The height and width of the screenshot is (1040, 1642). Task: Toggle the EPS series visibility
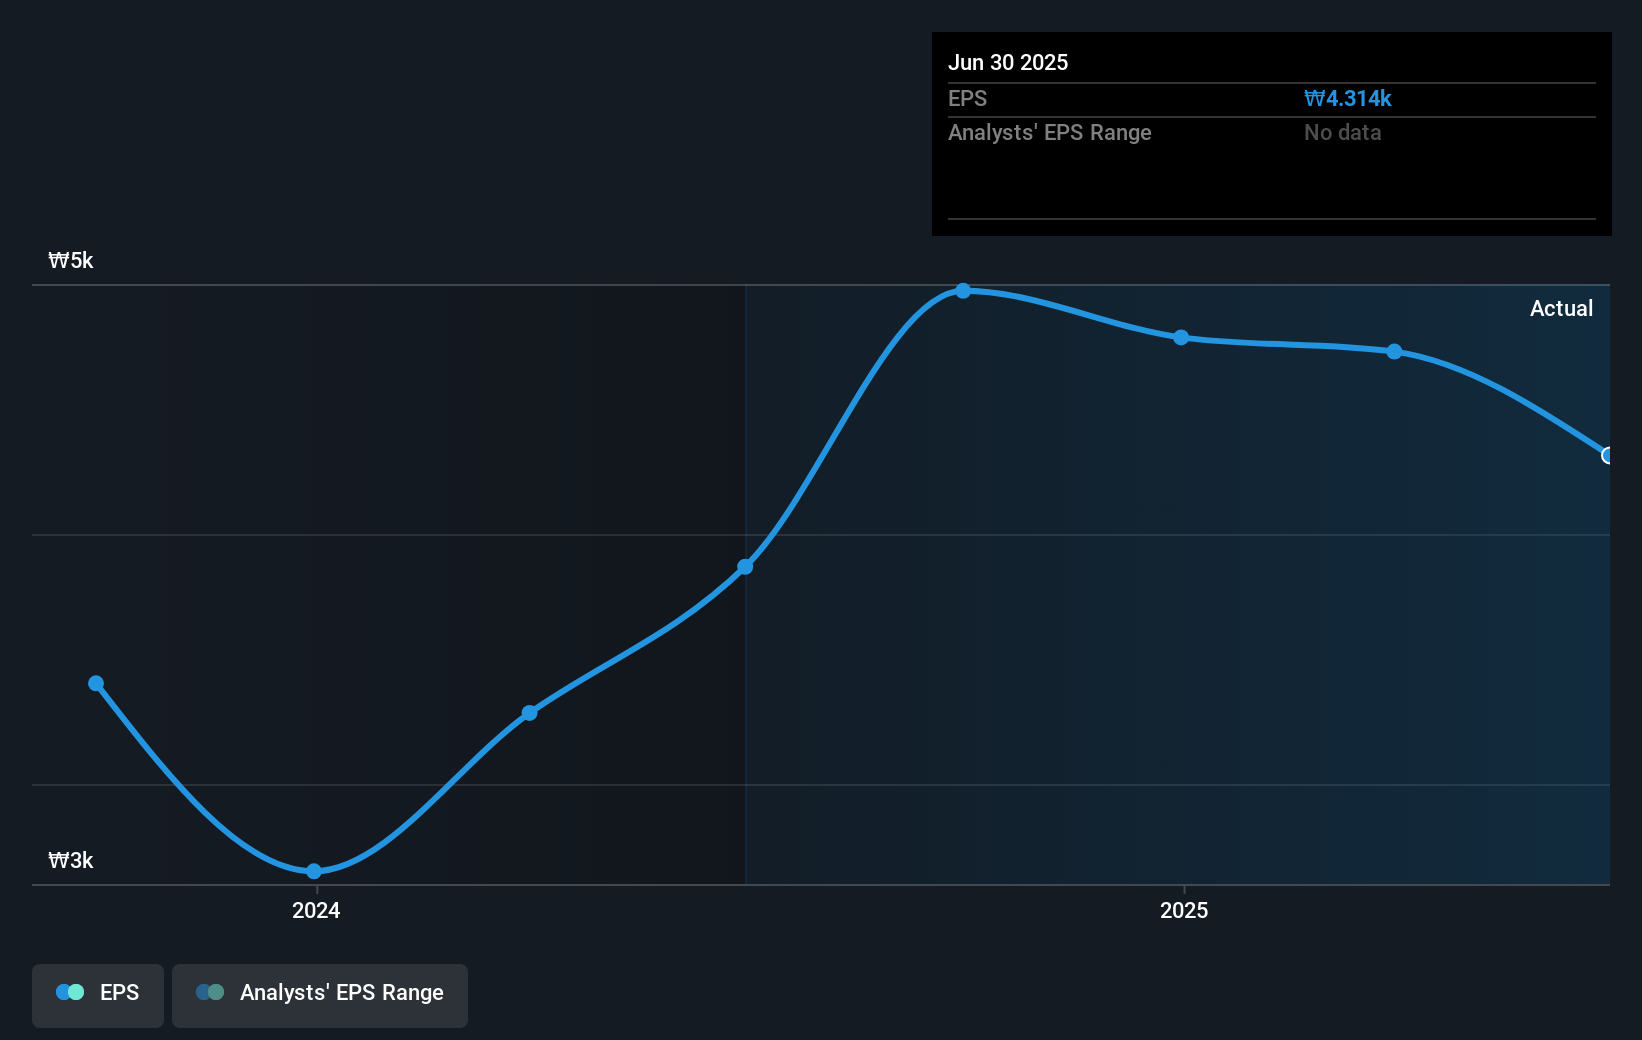click(97, 992)
